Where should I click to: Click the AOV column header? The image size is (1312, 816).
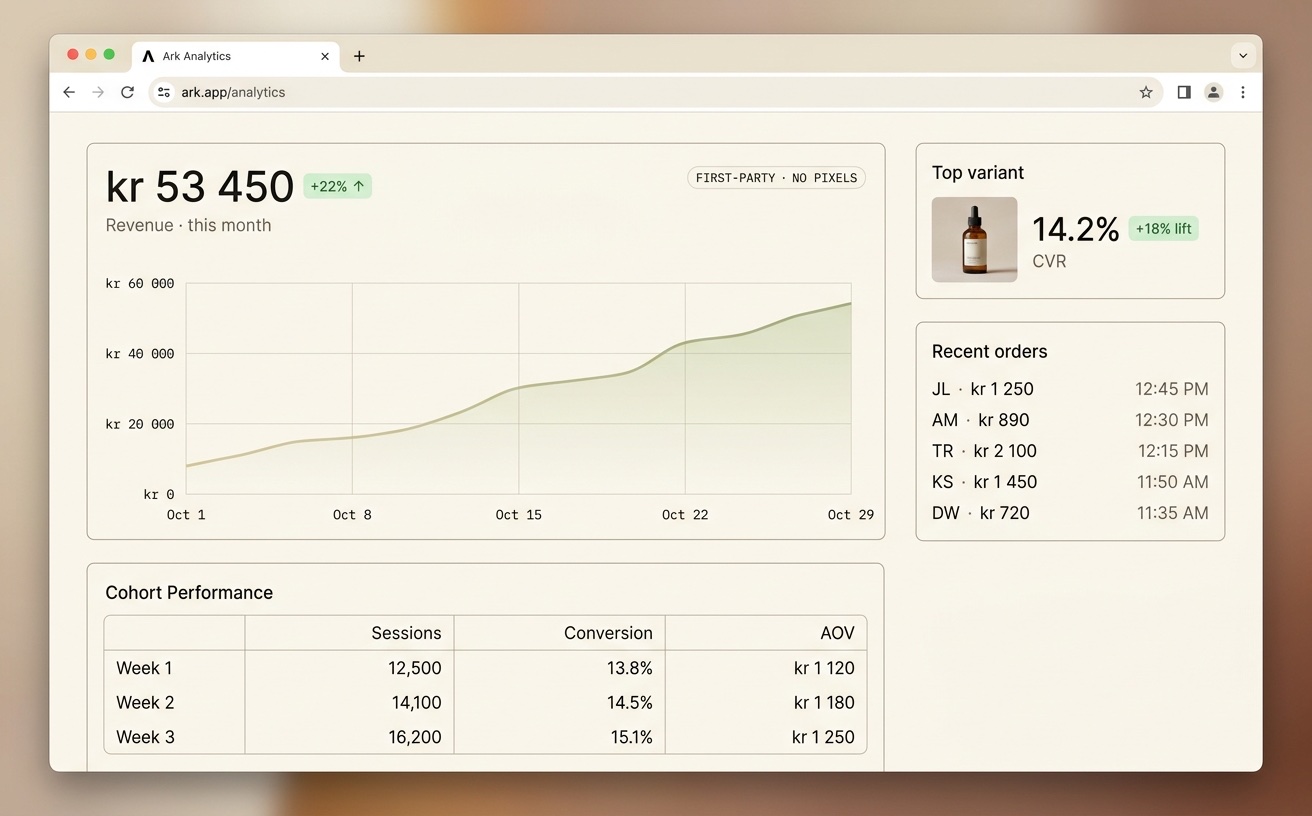[x=837, y=633]
